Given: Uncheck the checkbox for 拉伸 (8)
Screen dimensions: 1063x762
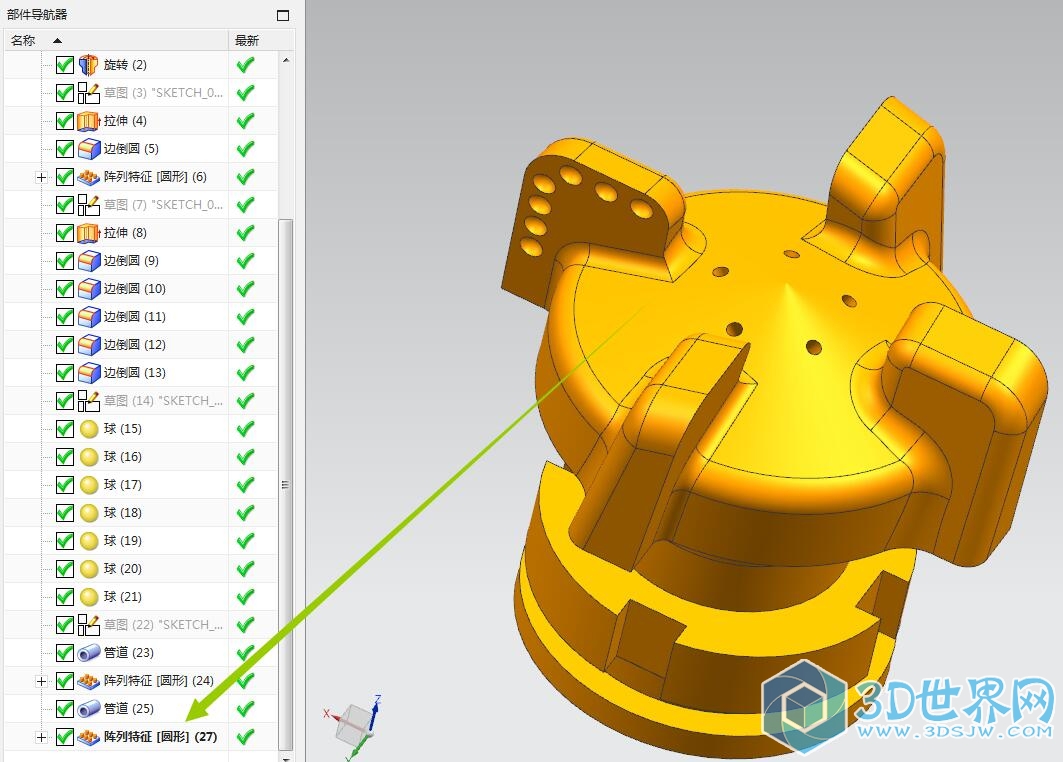Looking at the screenshot, I should [65, 233].
